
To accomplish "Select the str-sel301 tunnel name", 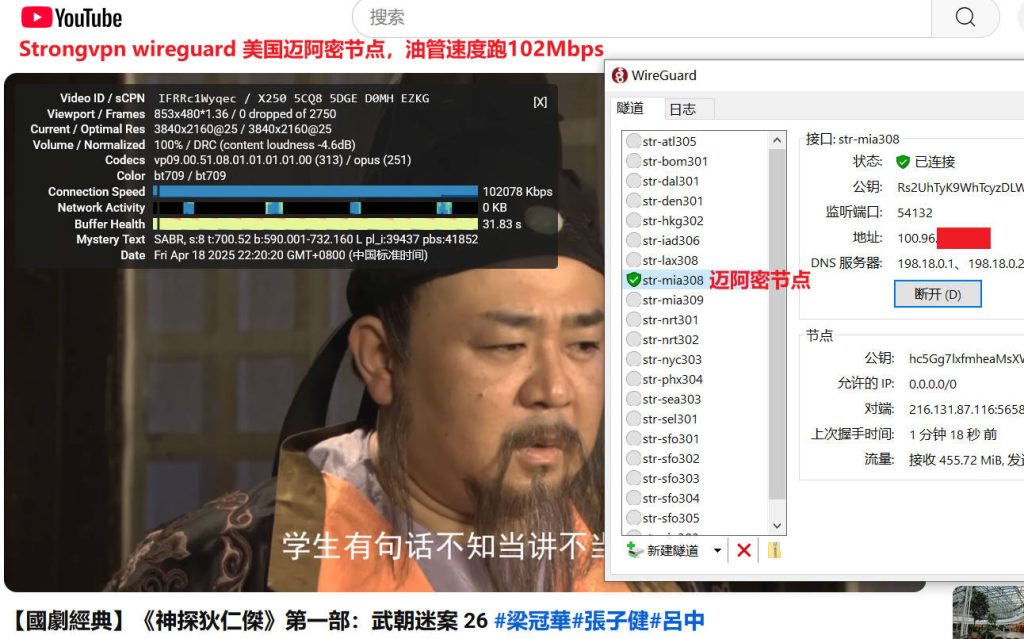I will click(x=670, y=419).
